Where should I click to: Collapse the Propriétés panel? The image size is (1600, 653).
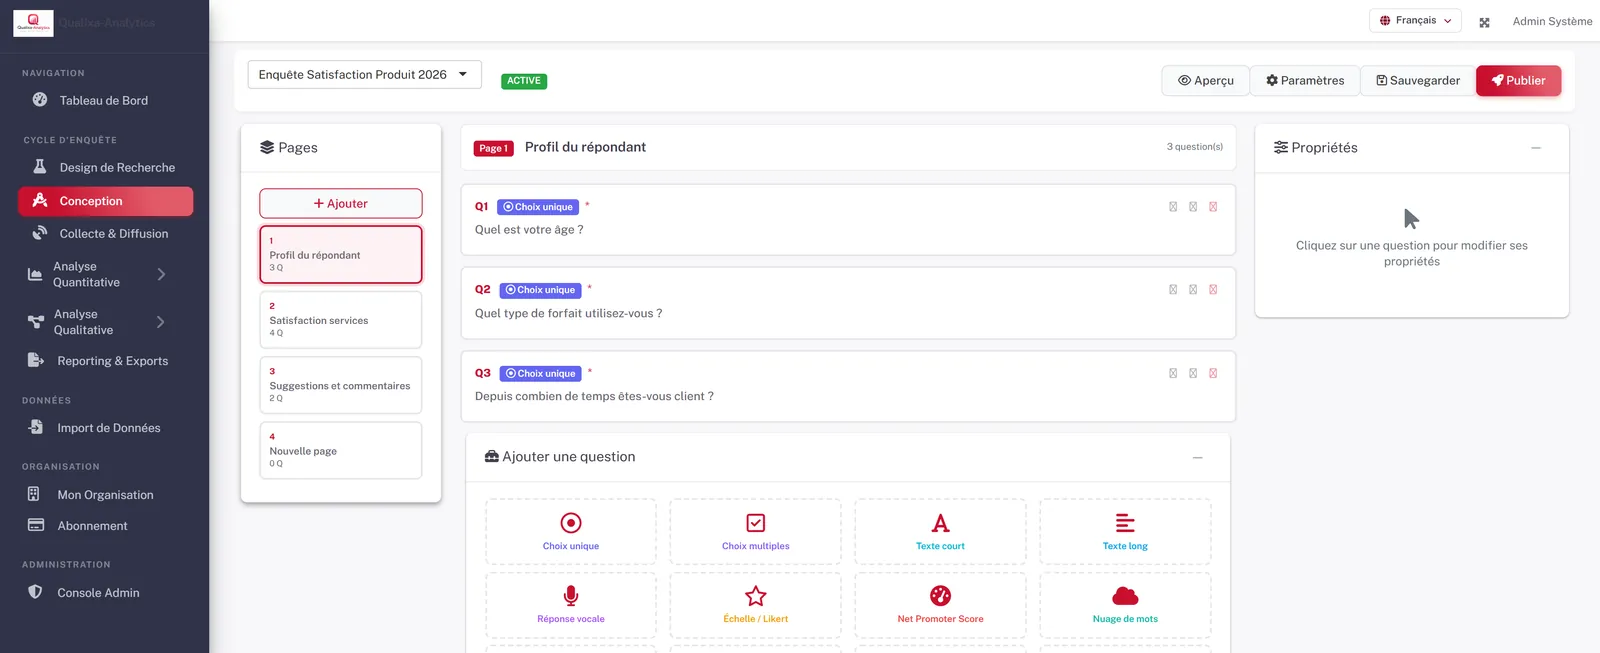[1536, 148]
